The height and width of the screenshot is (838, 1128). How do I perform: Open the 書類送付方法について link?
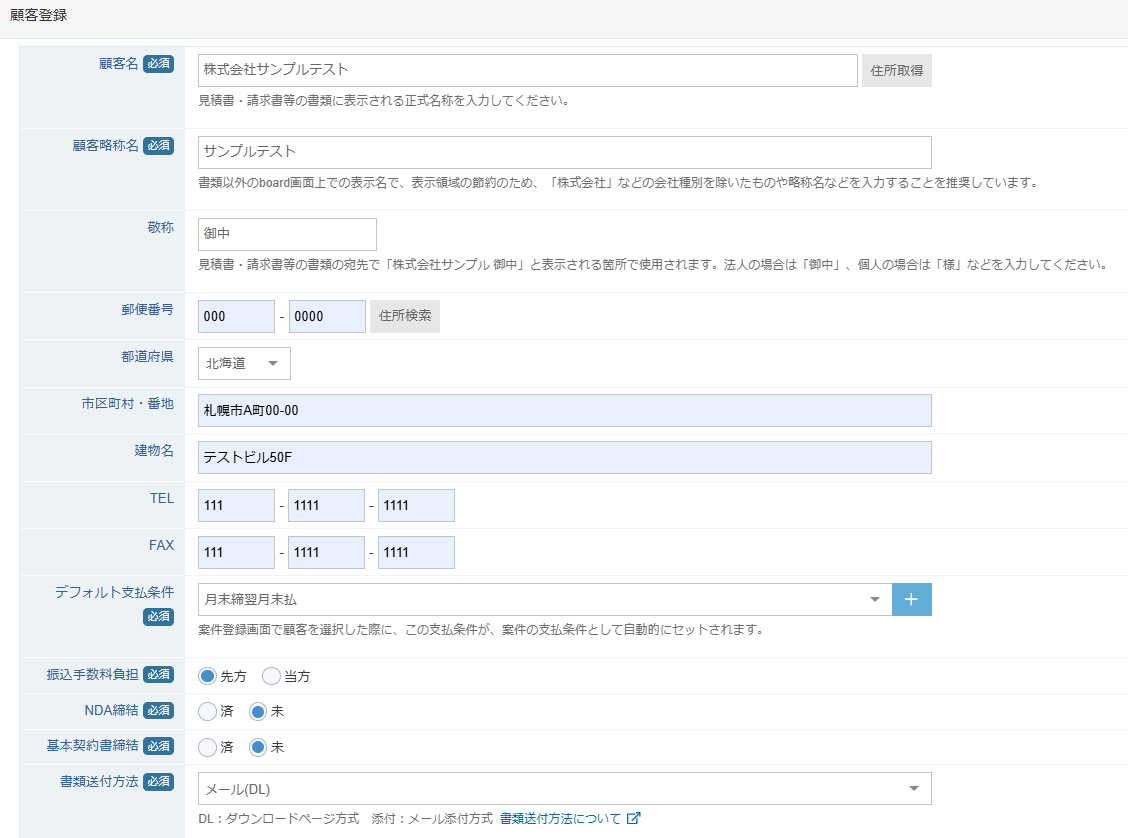point(560,818)
